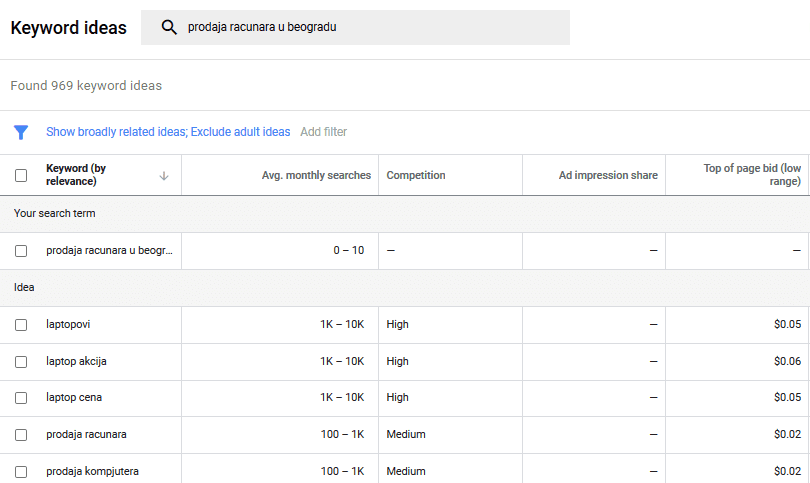810x483 pixels.
Task: Click '100 – 1K' searches for prodaja racunara
Action: (342, 434)
